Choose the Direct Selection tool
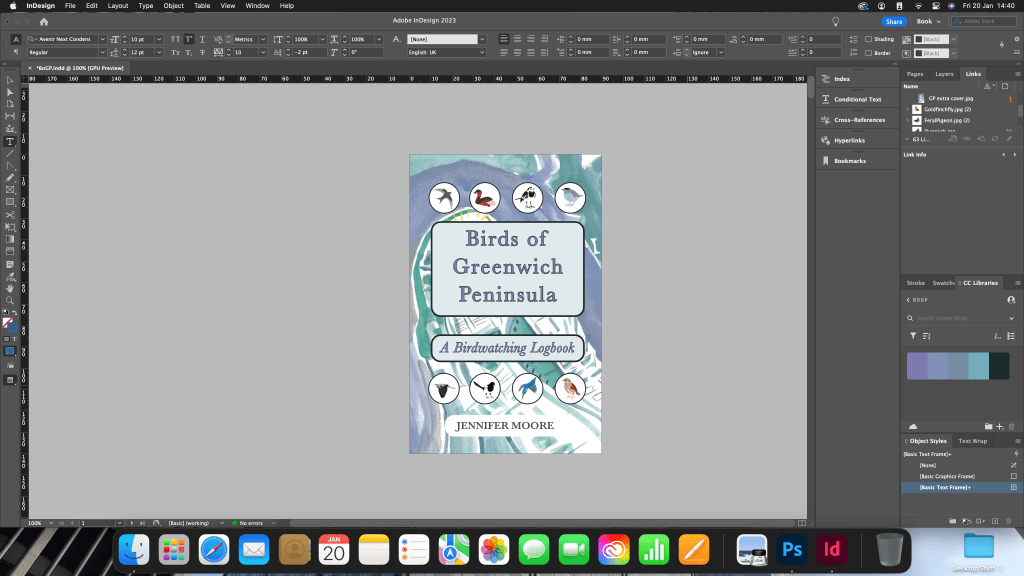This screenshot has height=576, width=1024. [x=10, y=92]
